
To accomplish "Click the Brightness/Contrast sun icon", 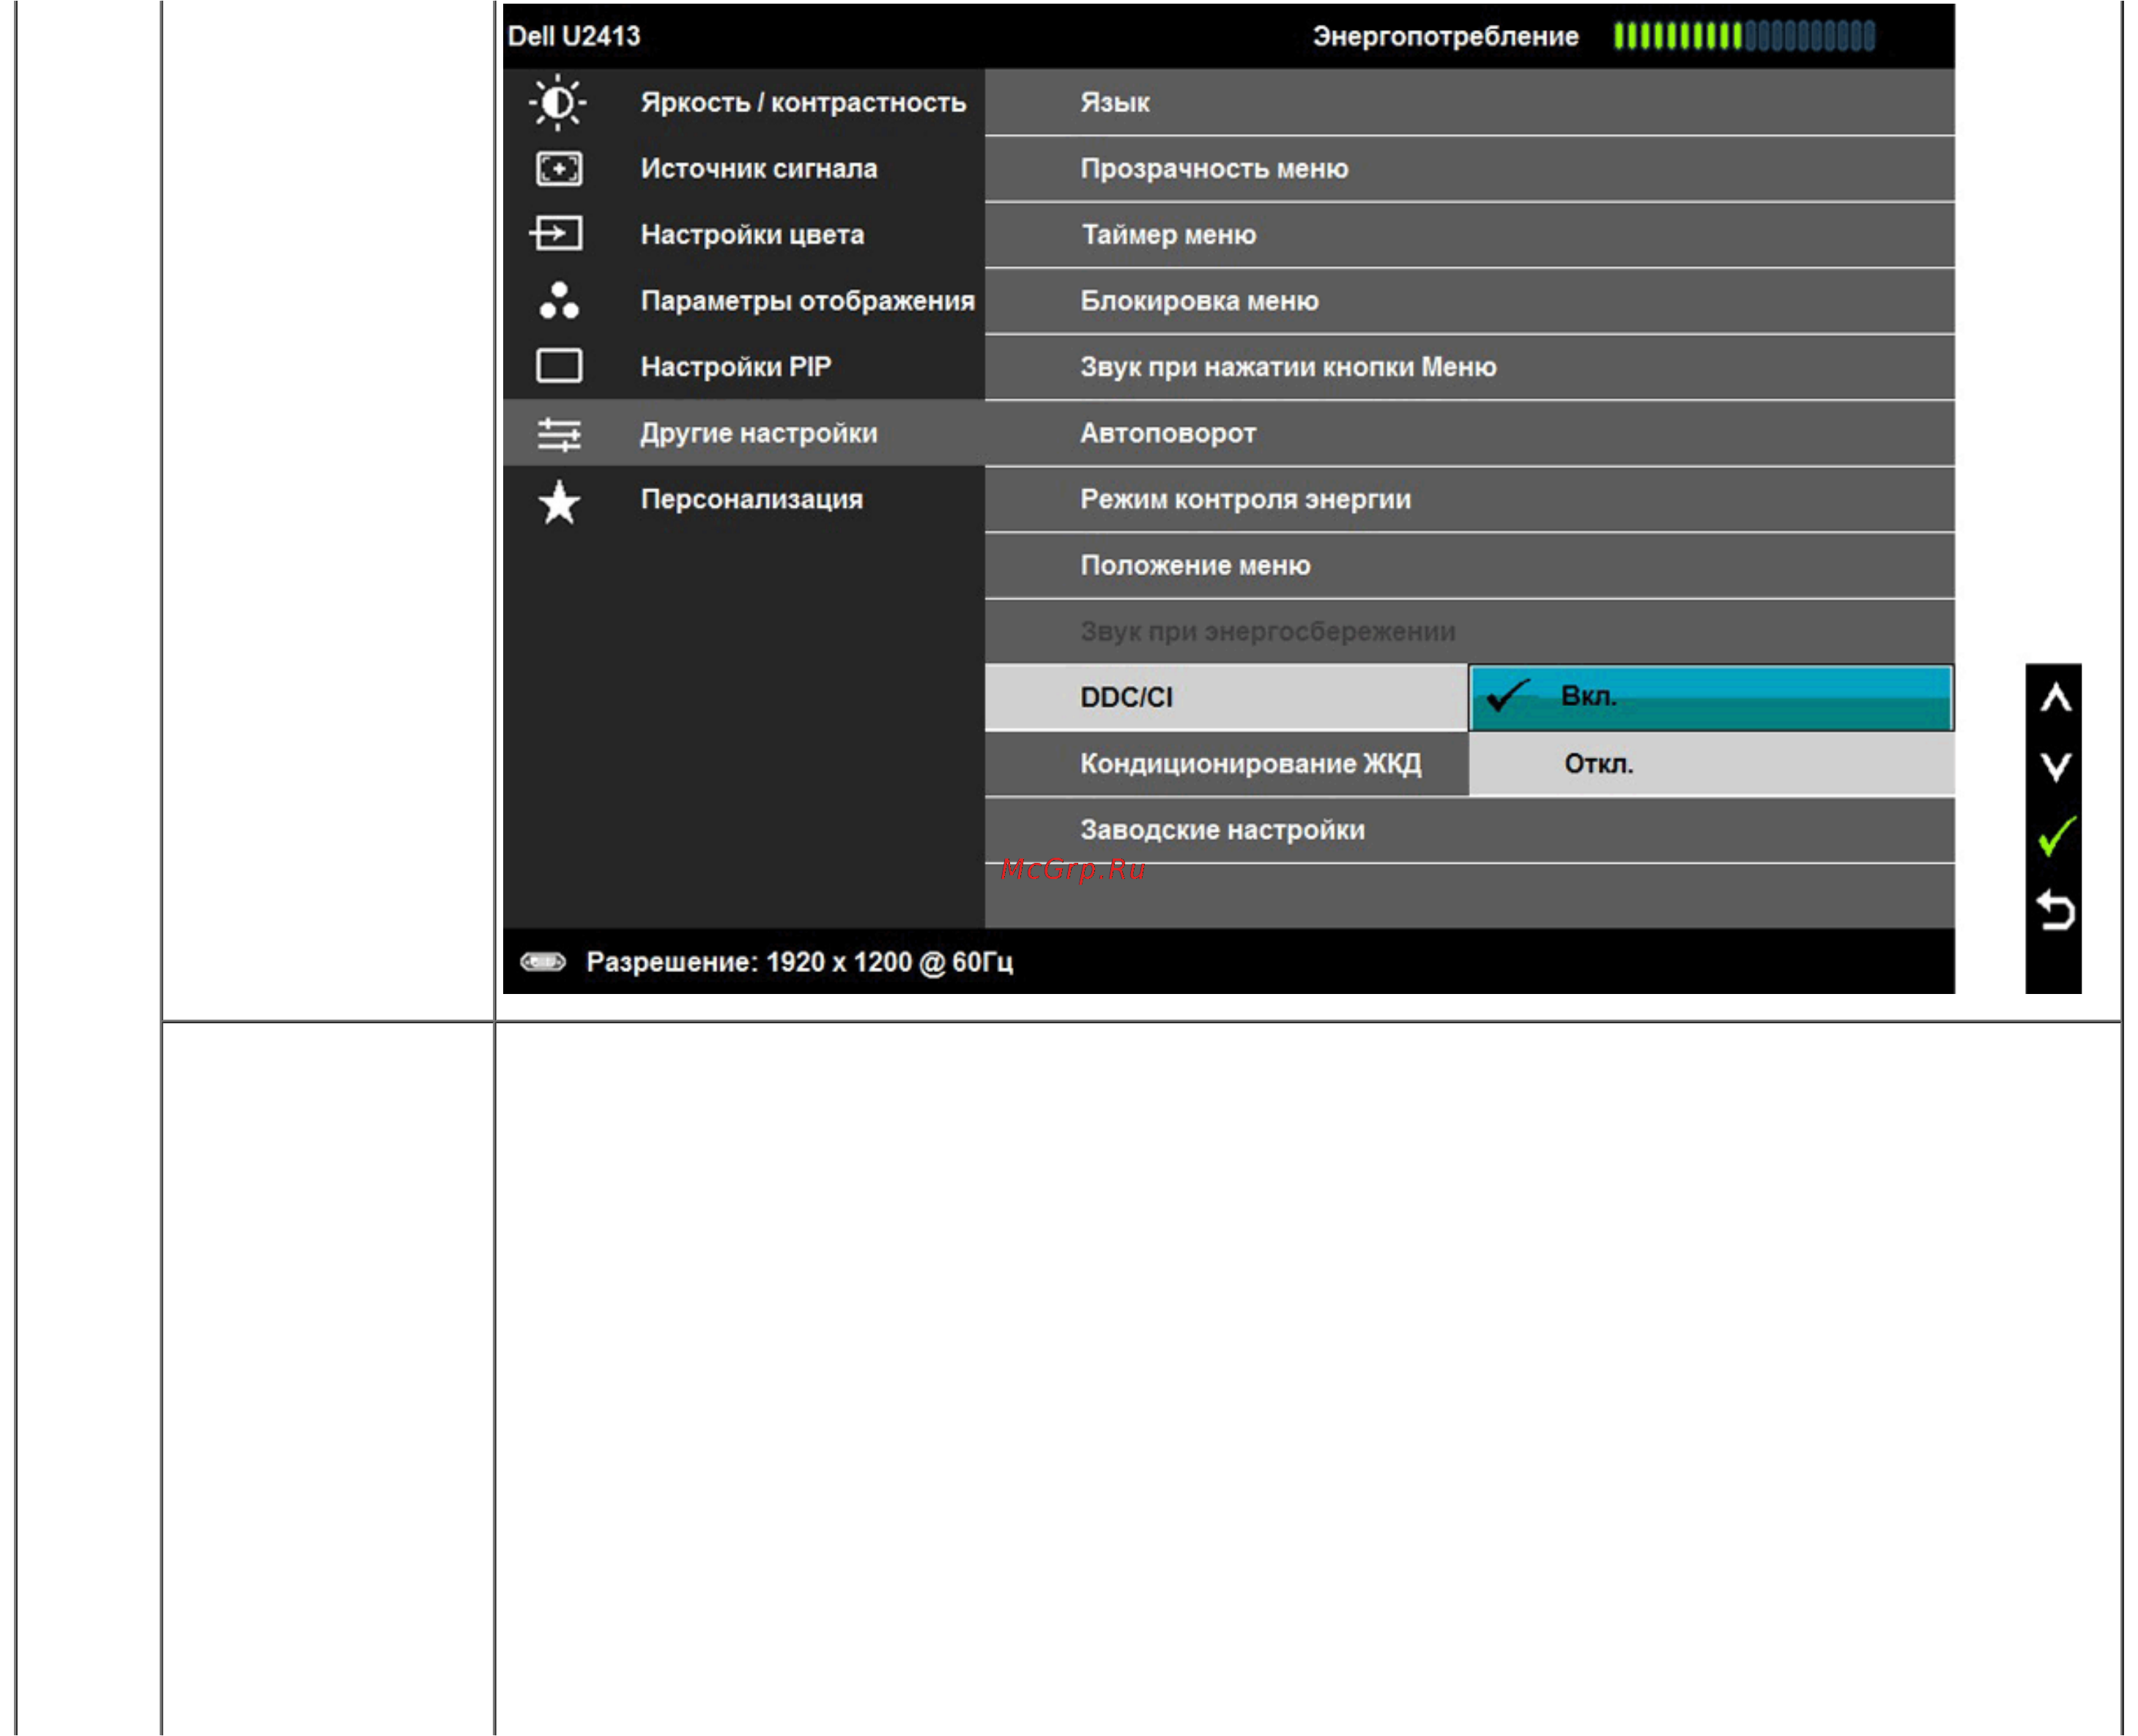I will tap(558, 102).
